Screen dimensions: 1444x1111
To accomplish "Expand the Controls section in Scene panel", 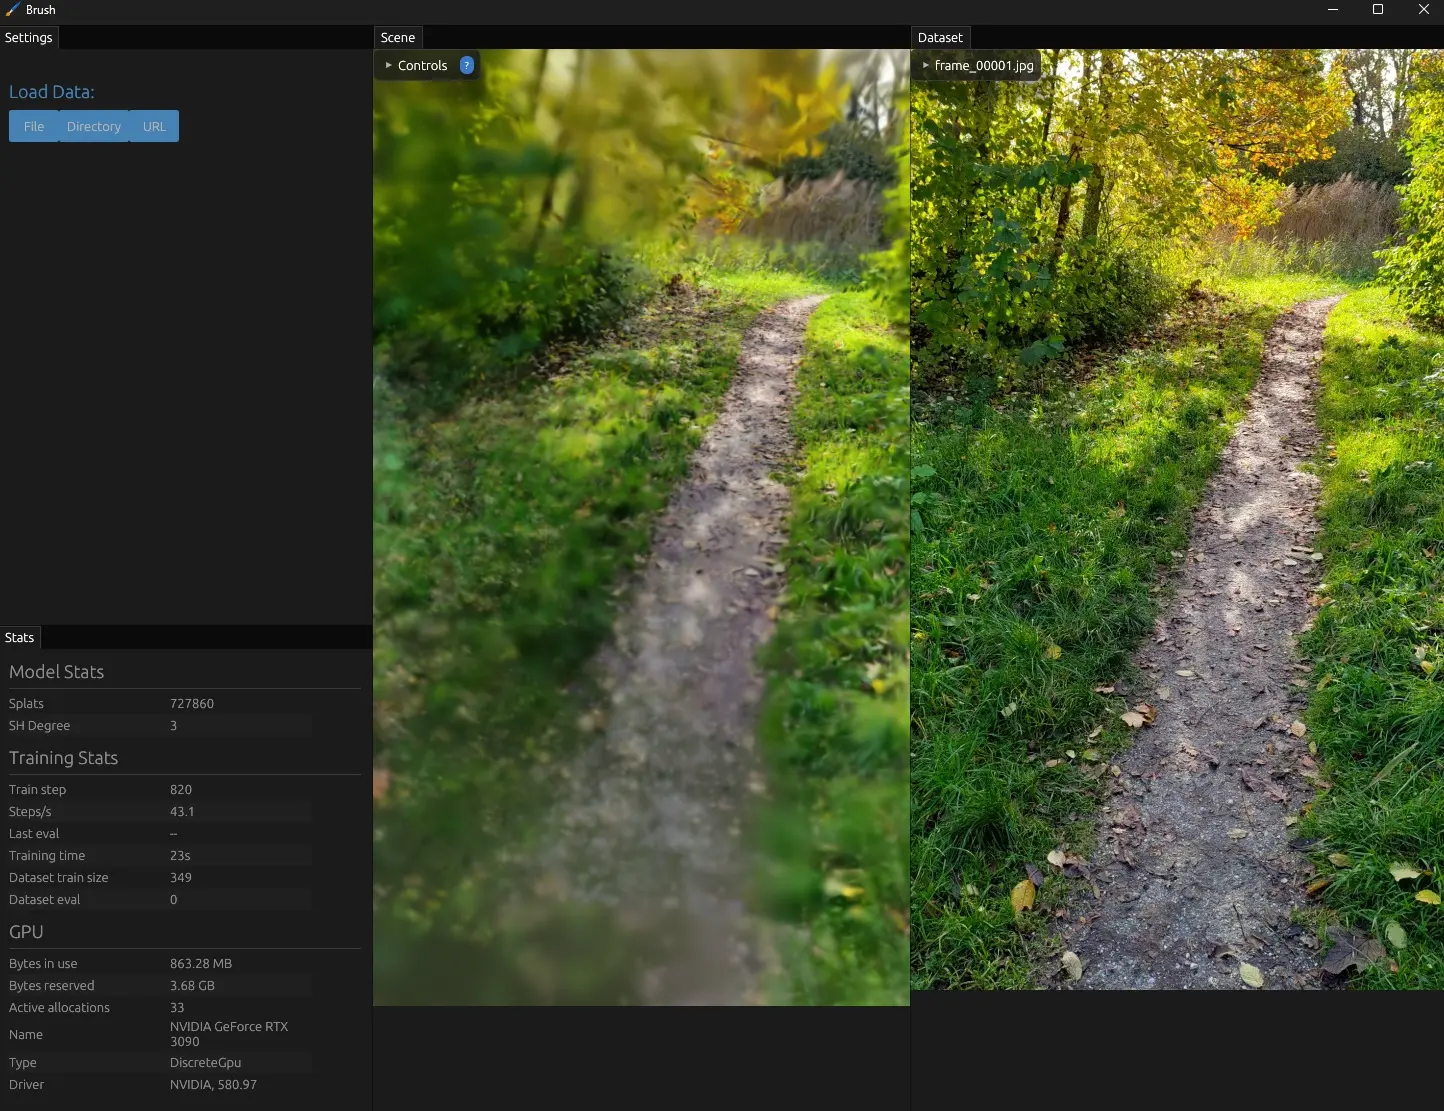I will (416, 66).
